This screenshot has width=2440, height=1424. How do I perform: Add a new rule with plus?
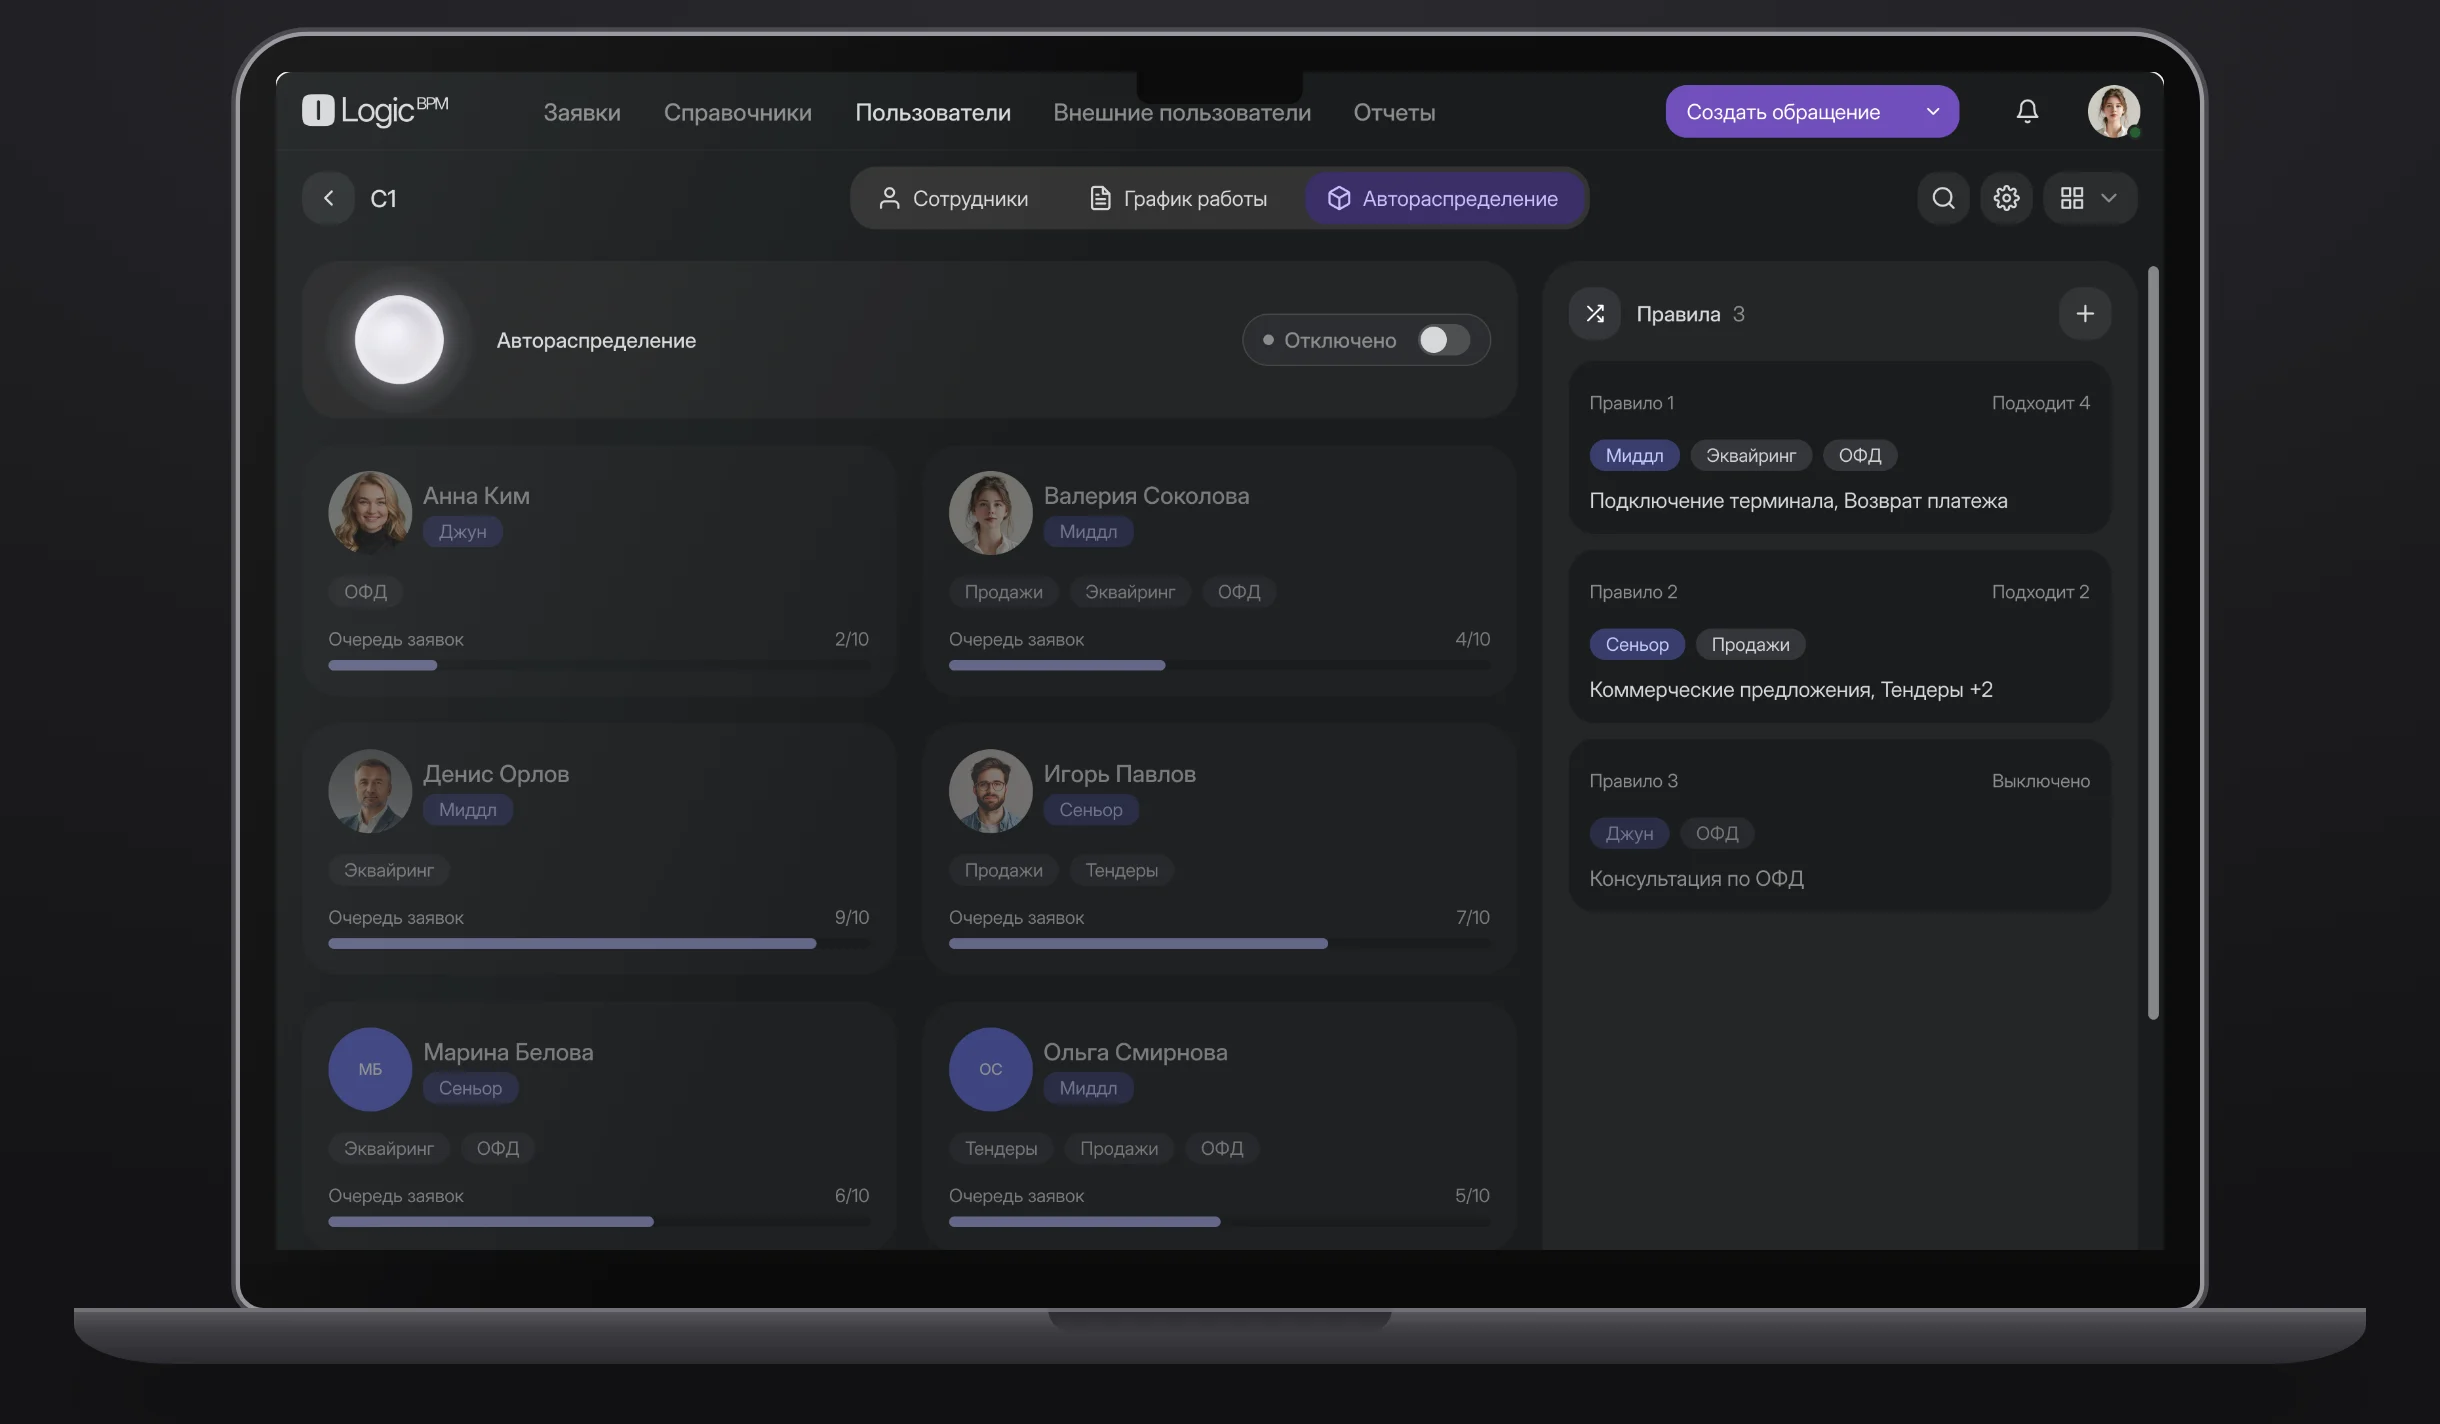pyautogui.click(x=2085, y=314)
